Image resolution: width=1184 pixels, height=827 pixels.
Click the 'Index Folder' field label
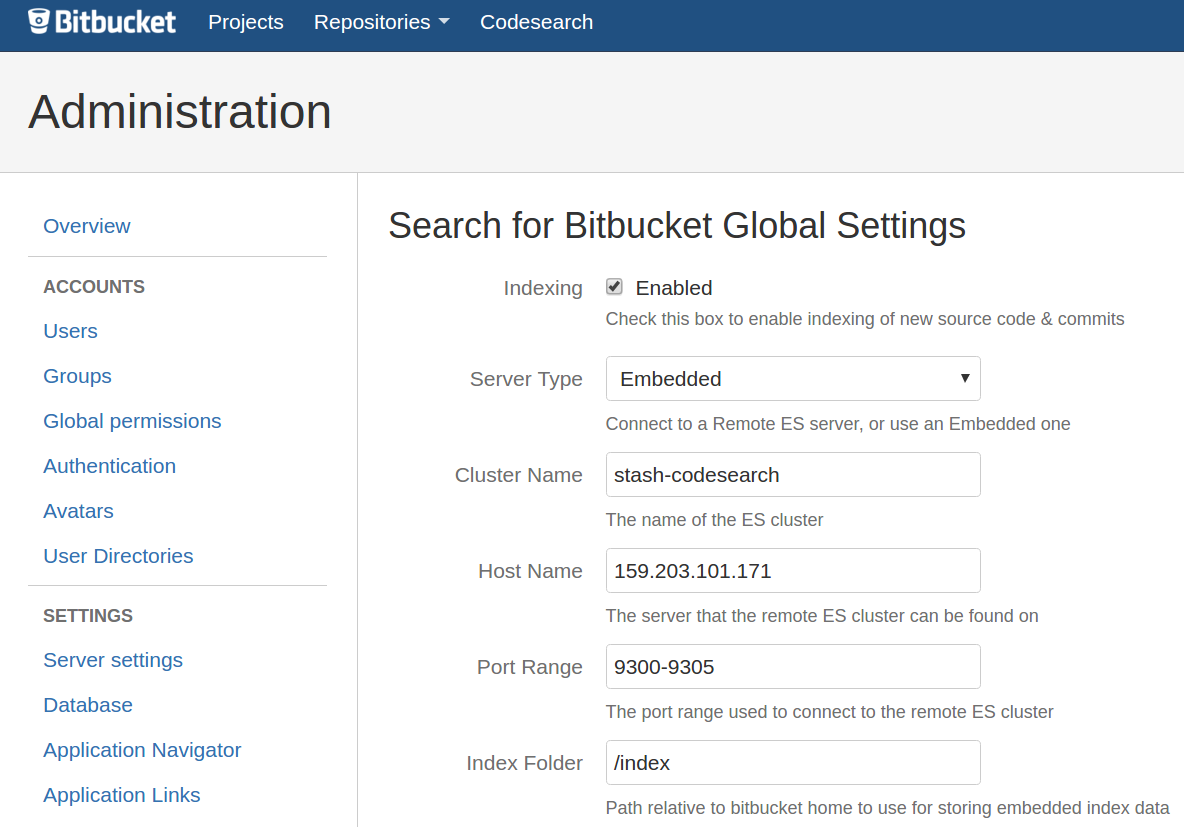[x=524, y=763]
